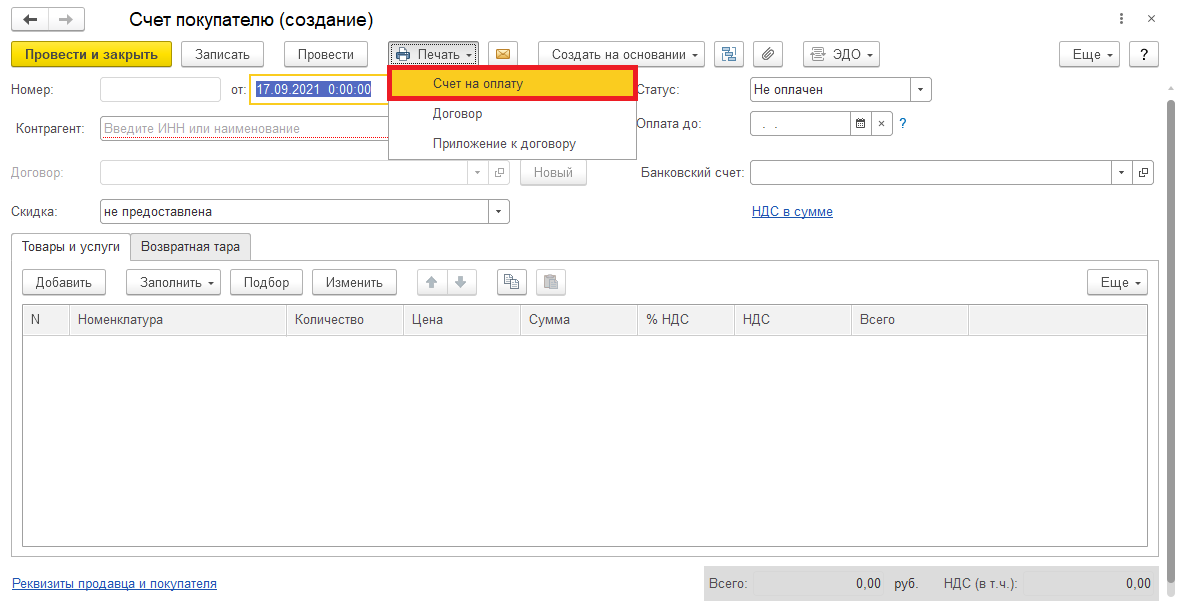Open Реквизиты продавца и покупателя link

point(114,583)
